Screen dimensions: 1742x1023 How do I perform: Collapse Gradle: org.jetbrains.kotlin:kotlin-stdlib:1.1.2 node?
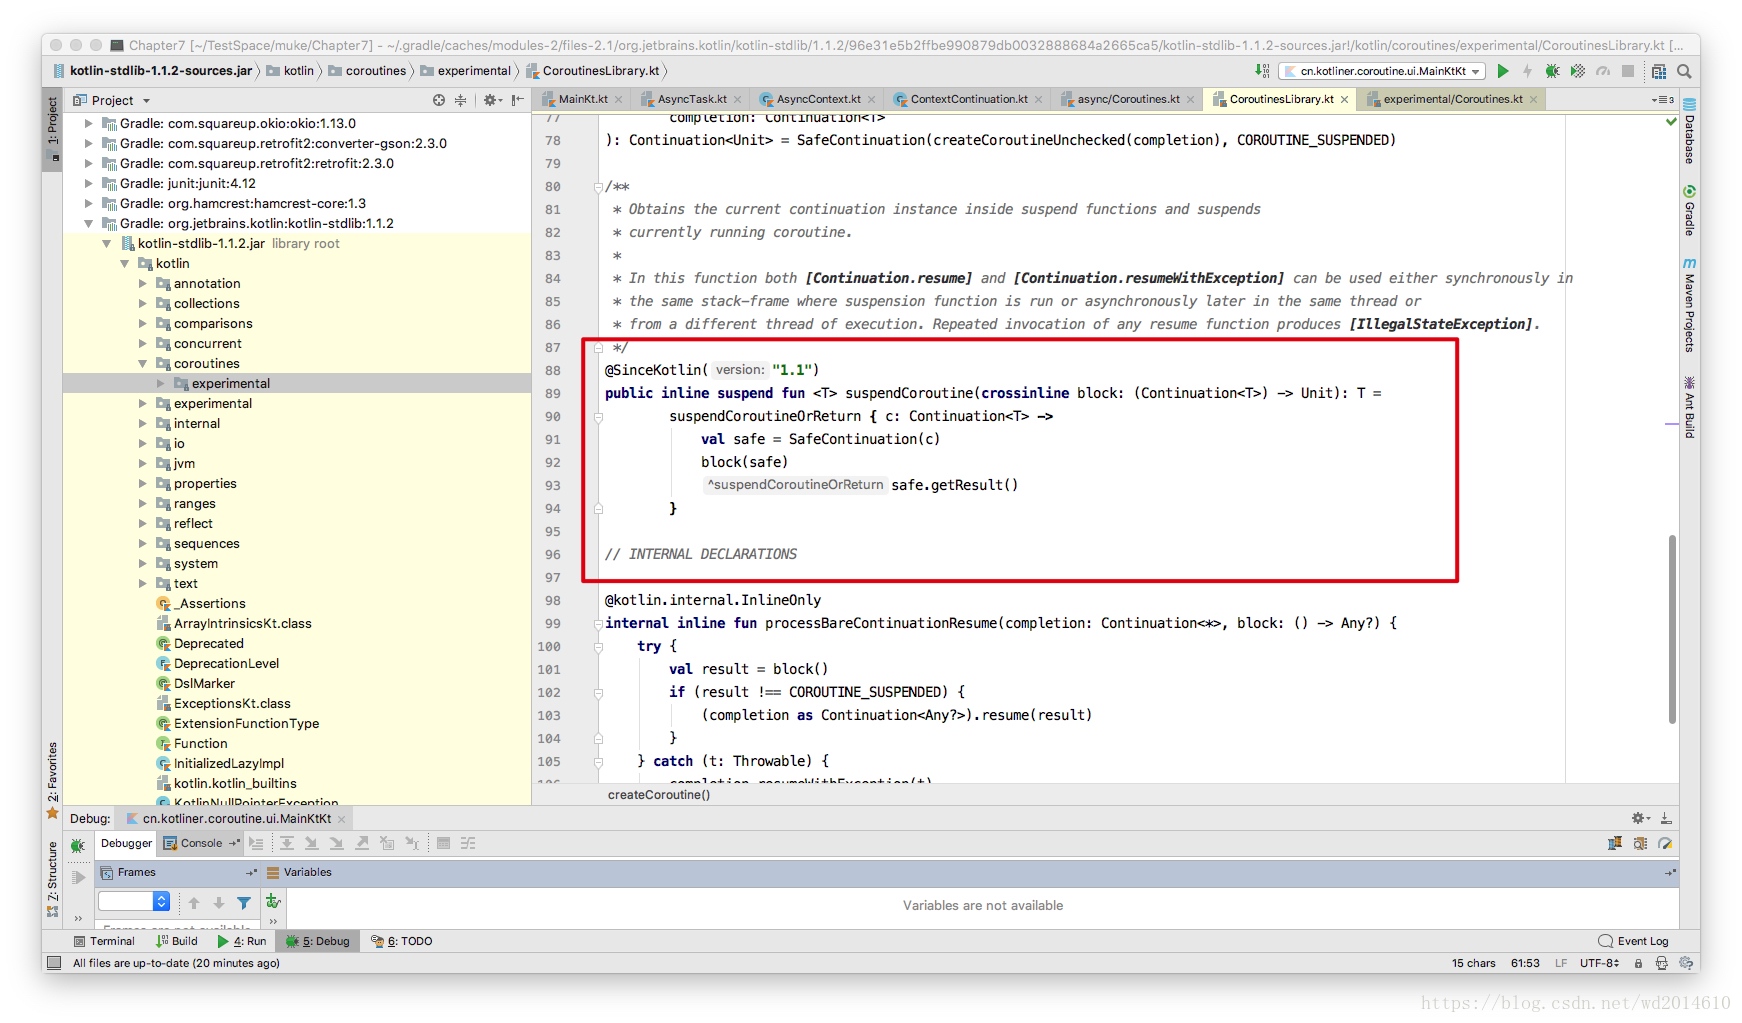coord(89,224)
